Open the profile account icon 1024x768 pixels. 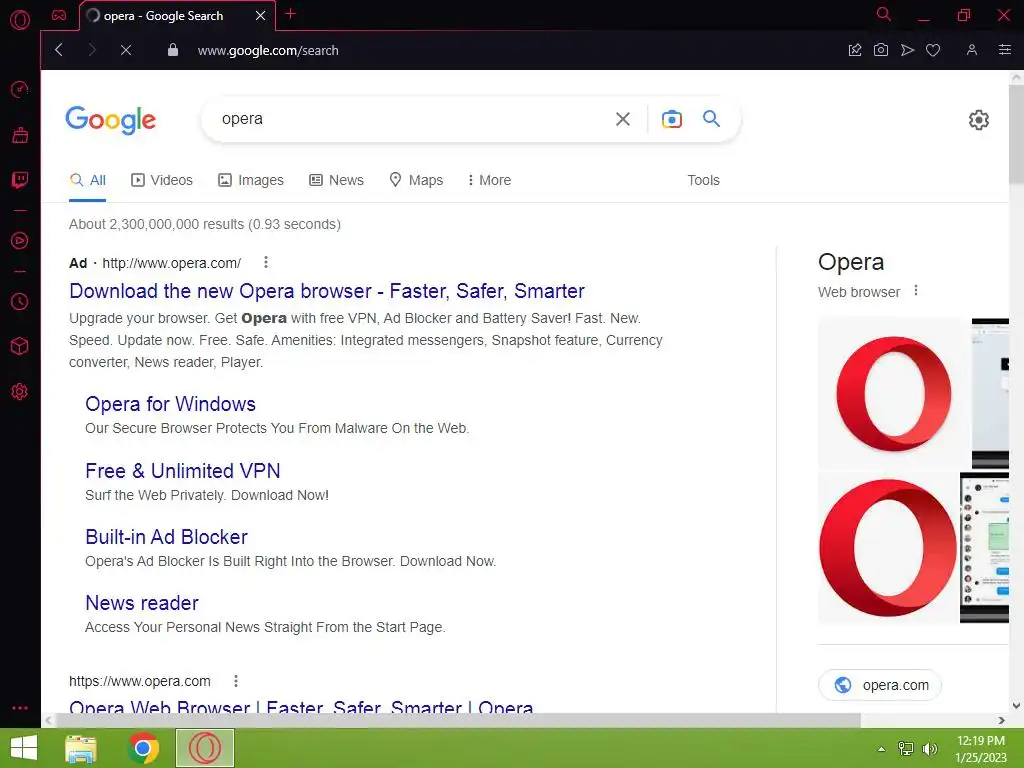[x=972, y=50]
